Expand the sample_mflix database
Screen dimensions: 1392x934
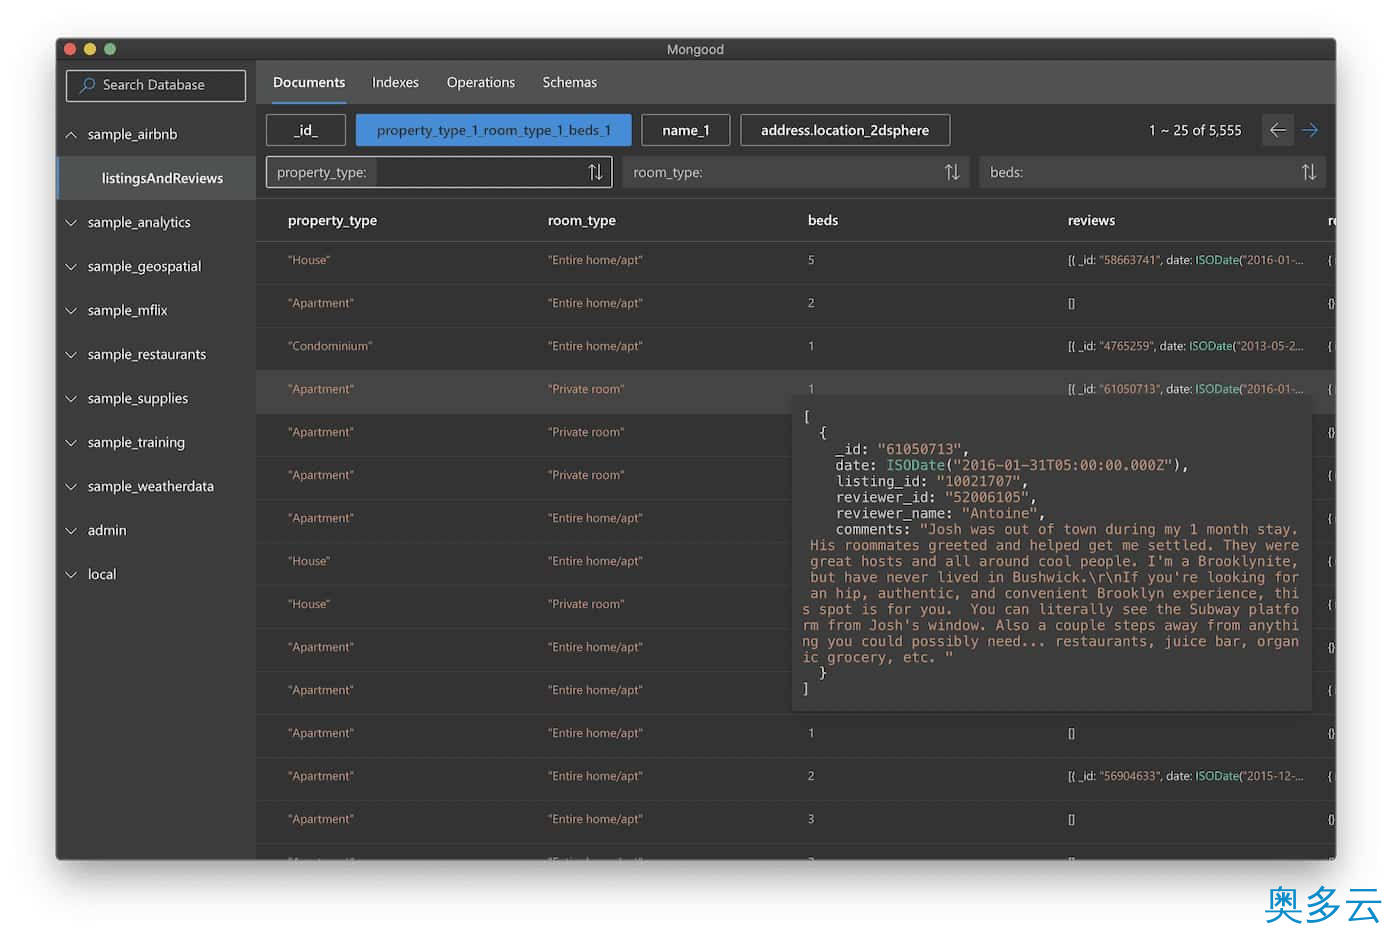click(x=71, y=311)
